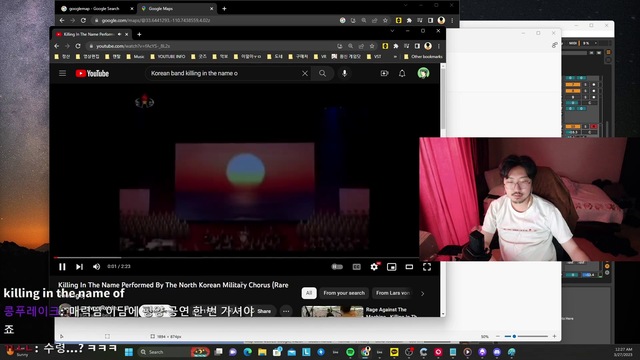Select the From your search chip
The height and width of the screenshot is (360, 640).
[344, 293]
